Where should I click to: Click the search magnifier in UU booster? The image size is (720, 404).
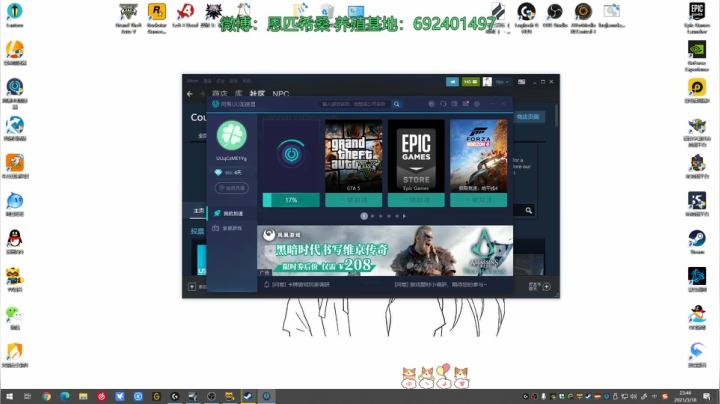(x=397, y=104)
